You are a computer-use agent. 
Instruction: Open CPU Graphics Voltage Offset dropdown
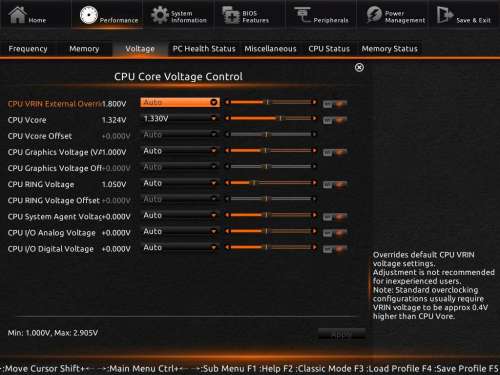[x=180, y=167]
